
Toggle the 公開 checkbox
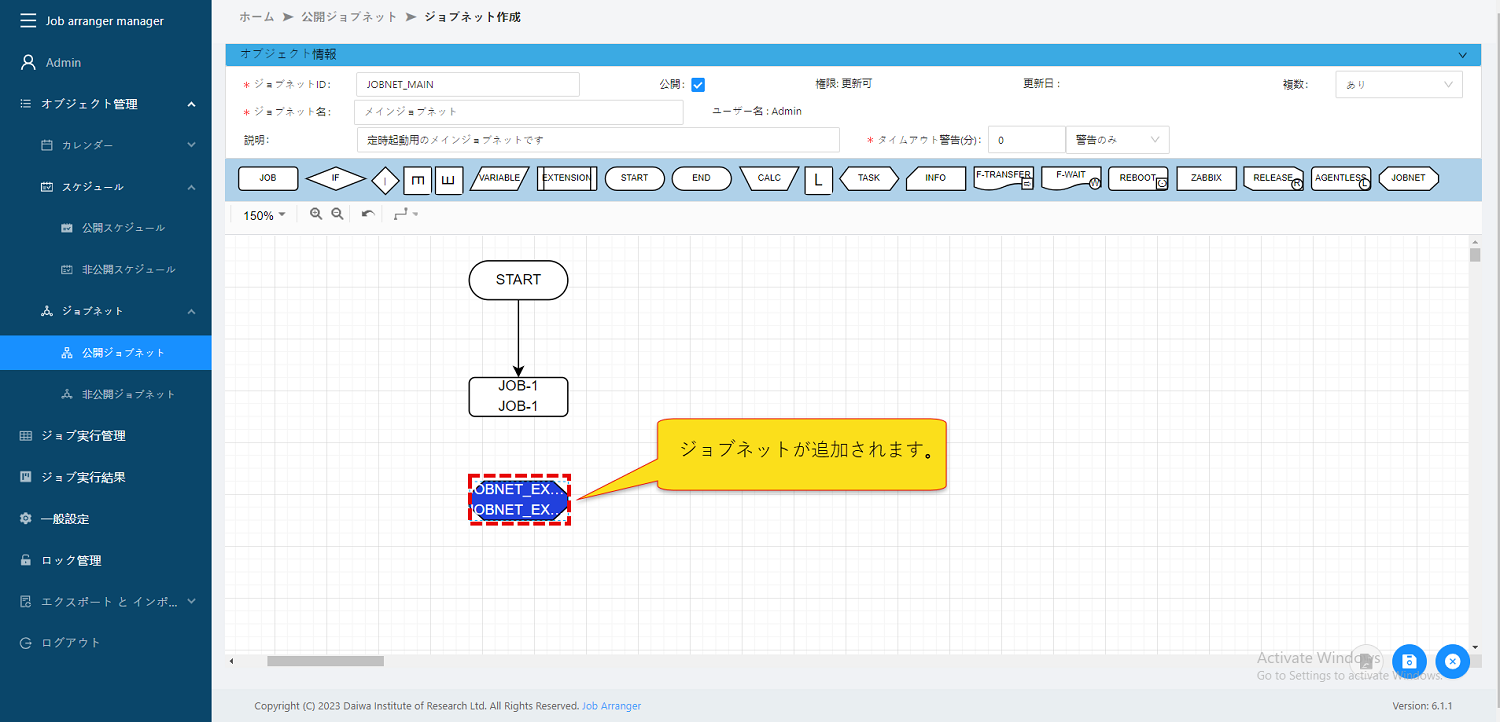click(698, 85)
